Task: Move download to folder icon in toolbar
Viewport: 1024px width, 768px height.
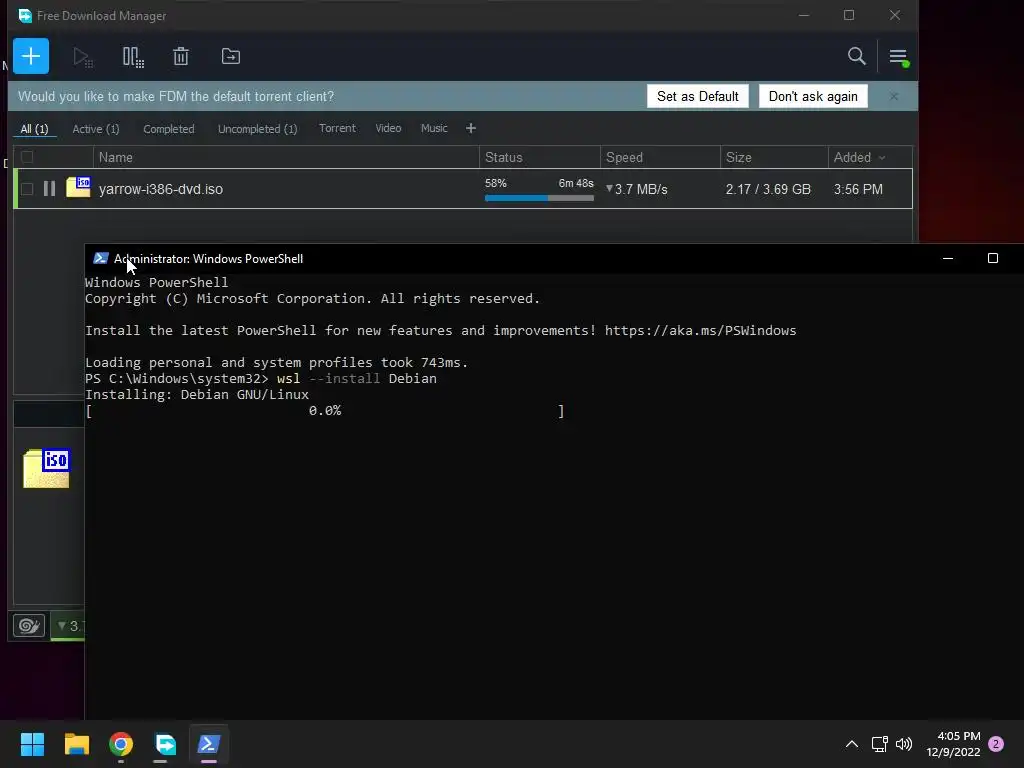Action: click(231, 56)
